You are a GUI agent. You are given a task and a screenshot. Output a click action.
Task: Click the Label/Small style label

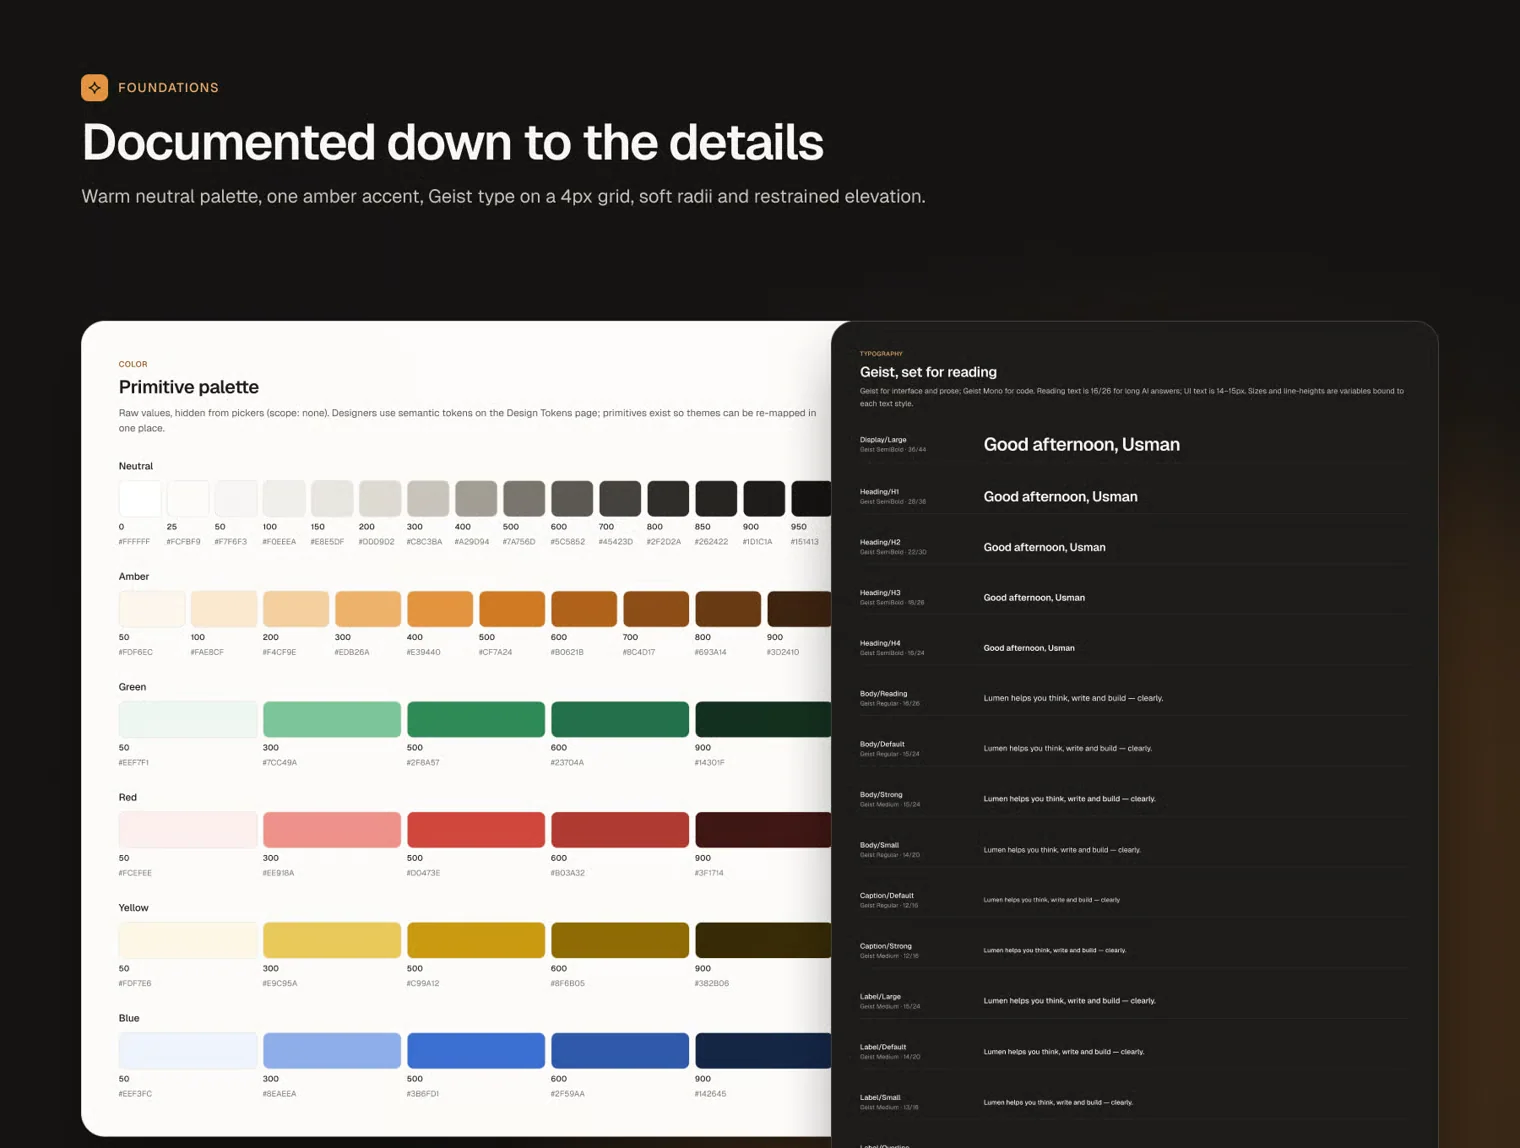[880, 1097]
